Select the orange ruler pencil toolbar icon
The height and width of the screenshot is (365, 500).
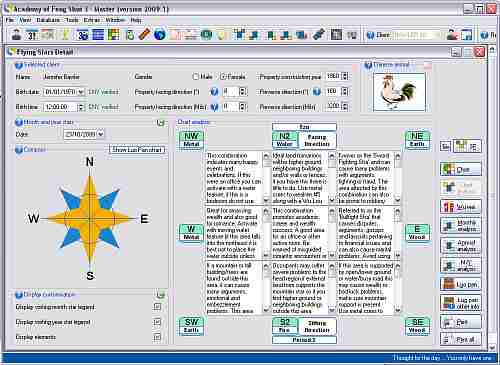point(144,34)
